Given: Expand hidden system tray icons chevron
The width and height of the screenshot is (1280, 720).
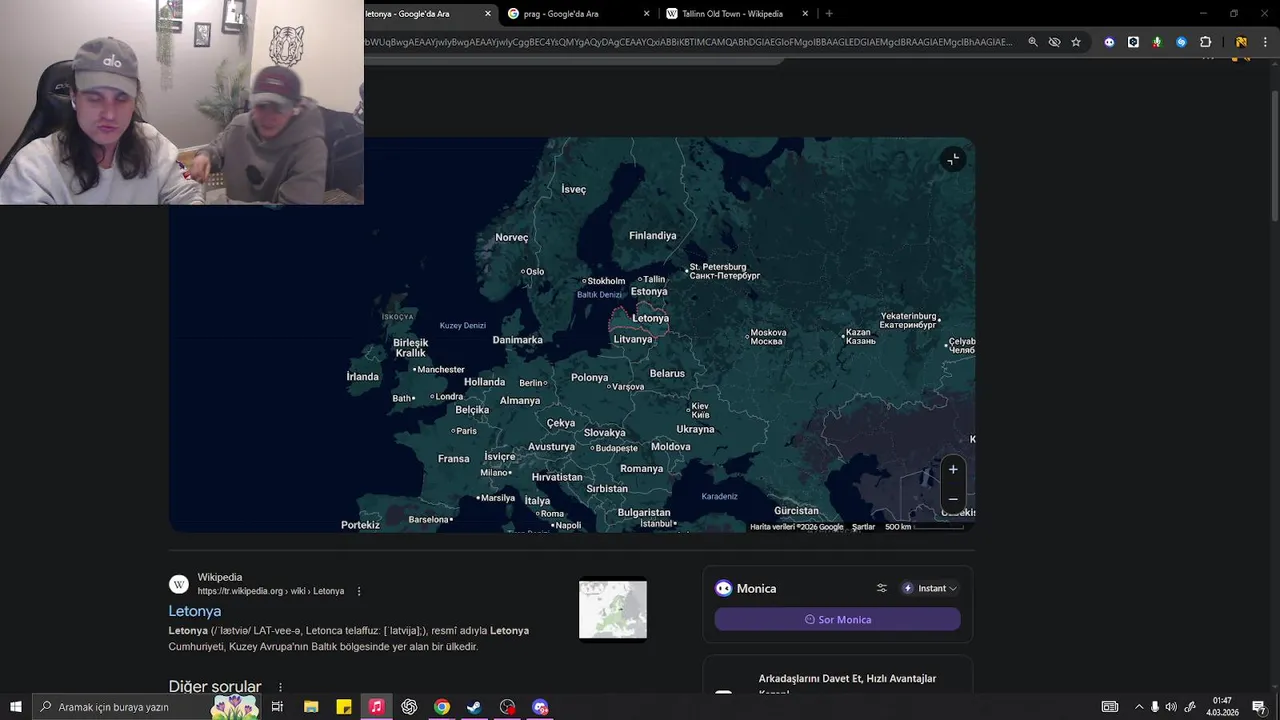Looking at the screenshot, I should (1138, 707).
